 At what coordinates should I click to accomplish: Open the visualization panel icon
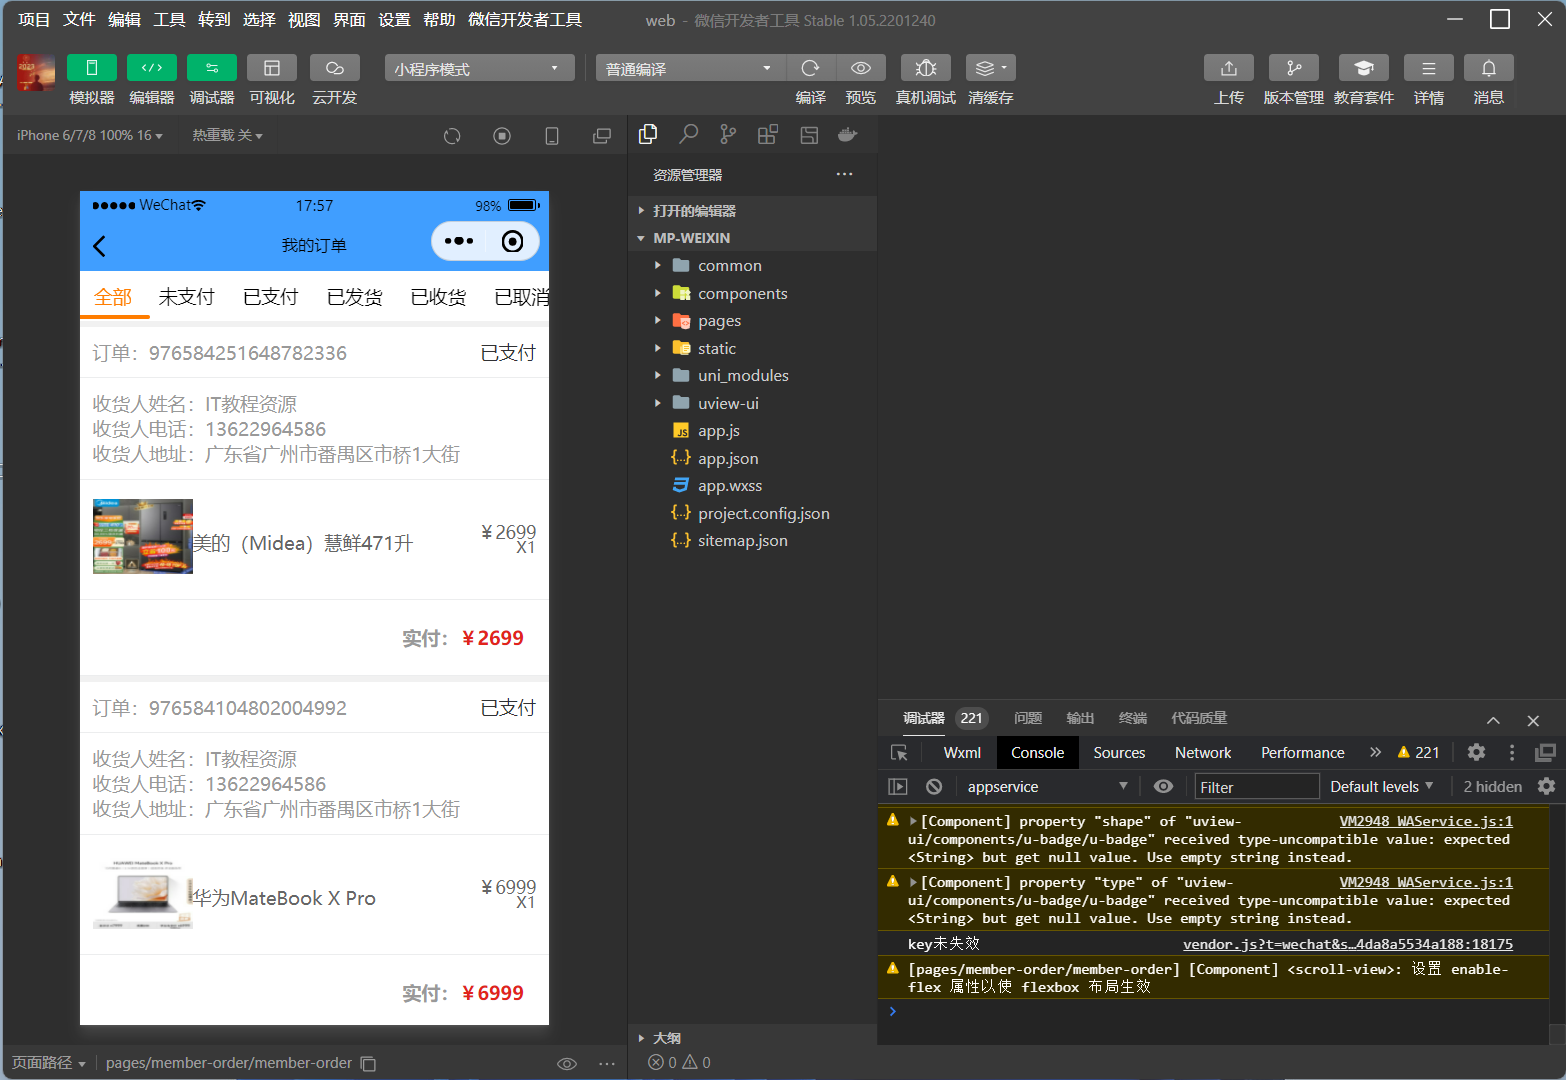pyautogui.click(x=272, y=67)
